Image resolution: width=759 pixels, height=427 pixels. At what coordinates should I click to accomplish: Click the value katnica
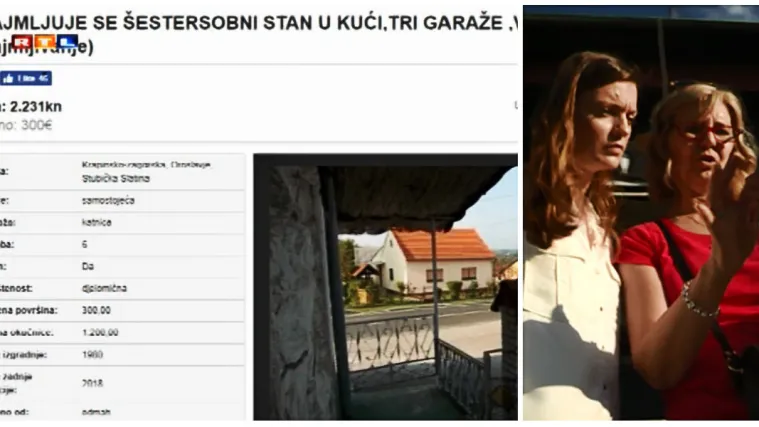(x=96, y=223)
